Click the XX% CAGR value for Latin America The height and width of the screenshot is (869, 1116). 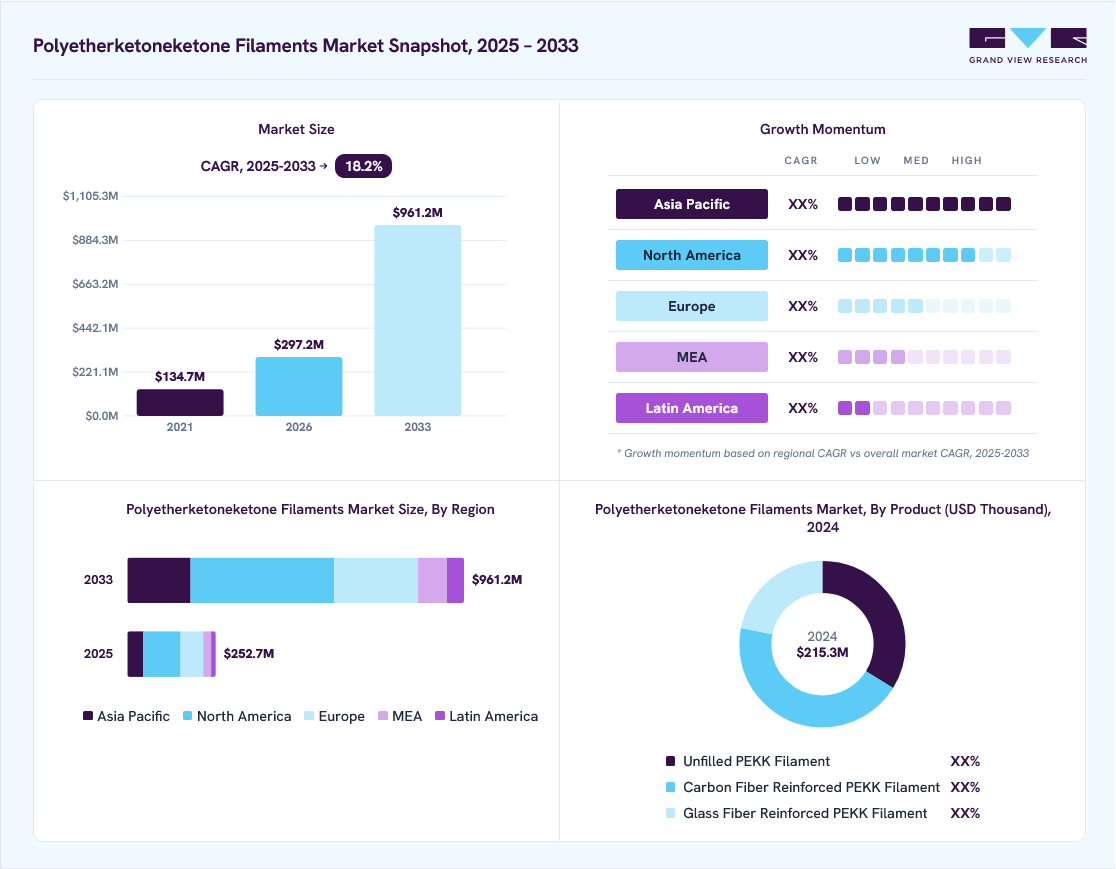point(803,409)
